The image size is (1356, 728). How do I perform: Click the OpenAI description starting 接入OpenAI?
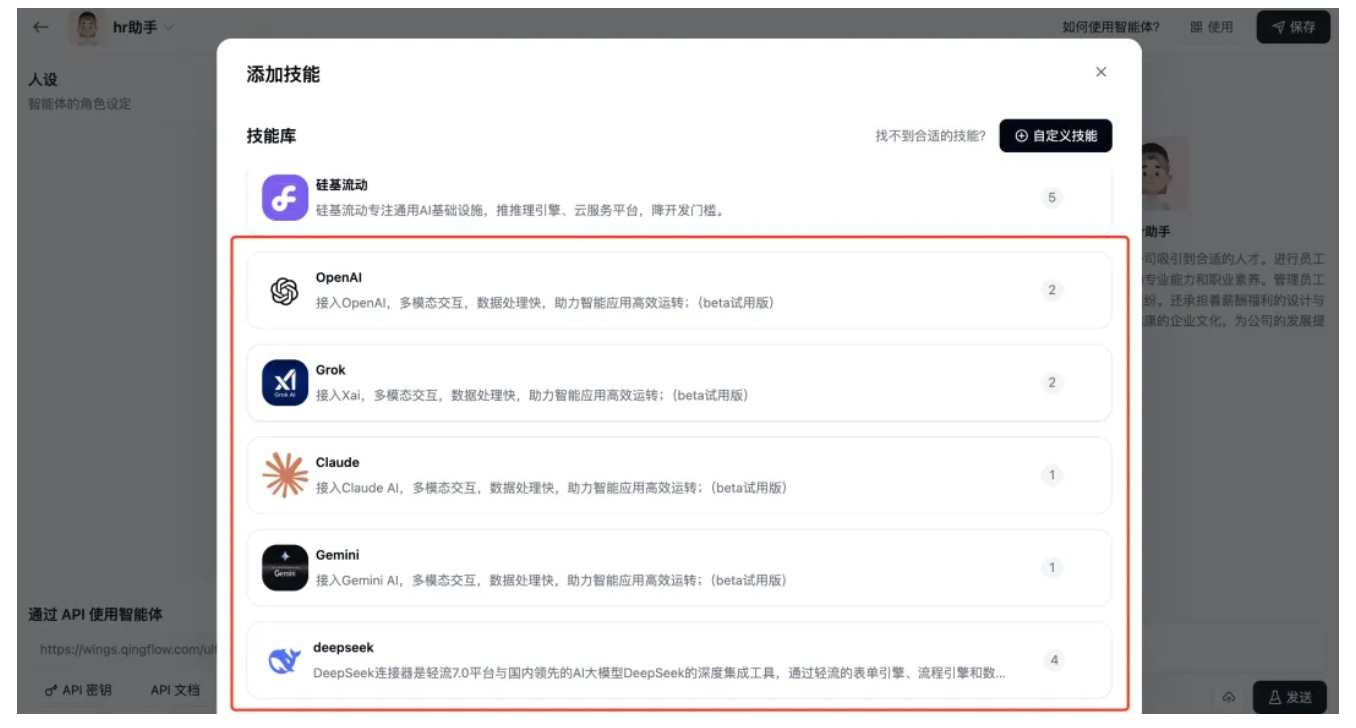(x=545, y=302)
